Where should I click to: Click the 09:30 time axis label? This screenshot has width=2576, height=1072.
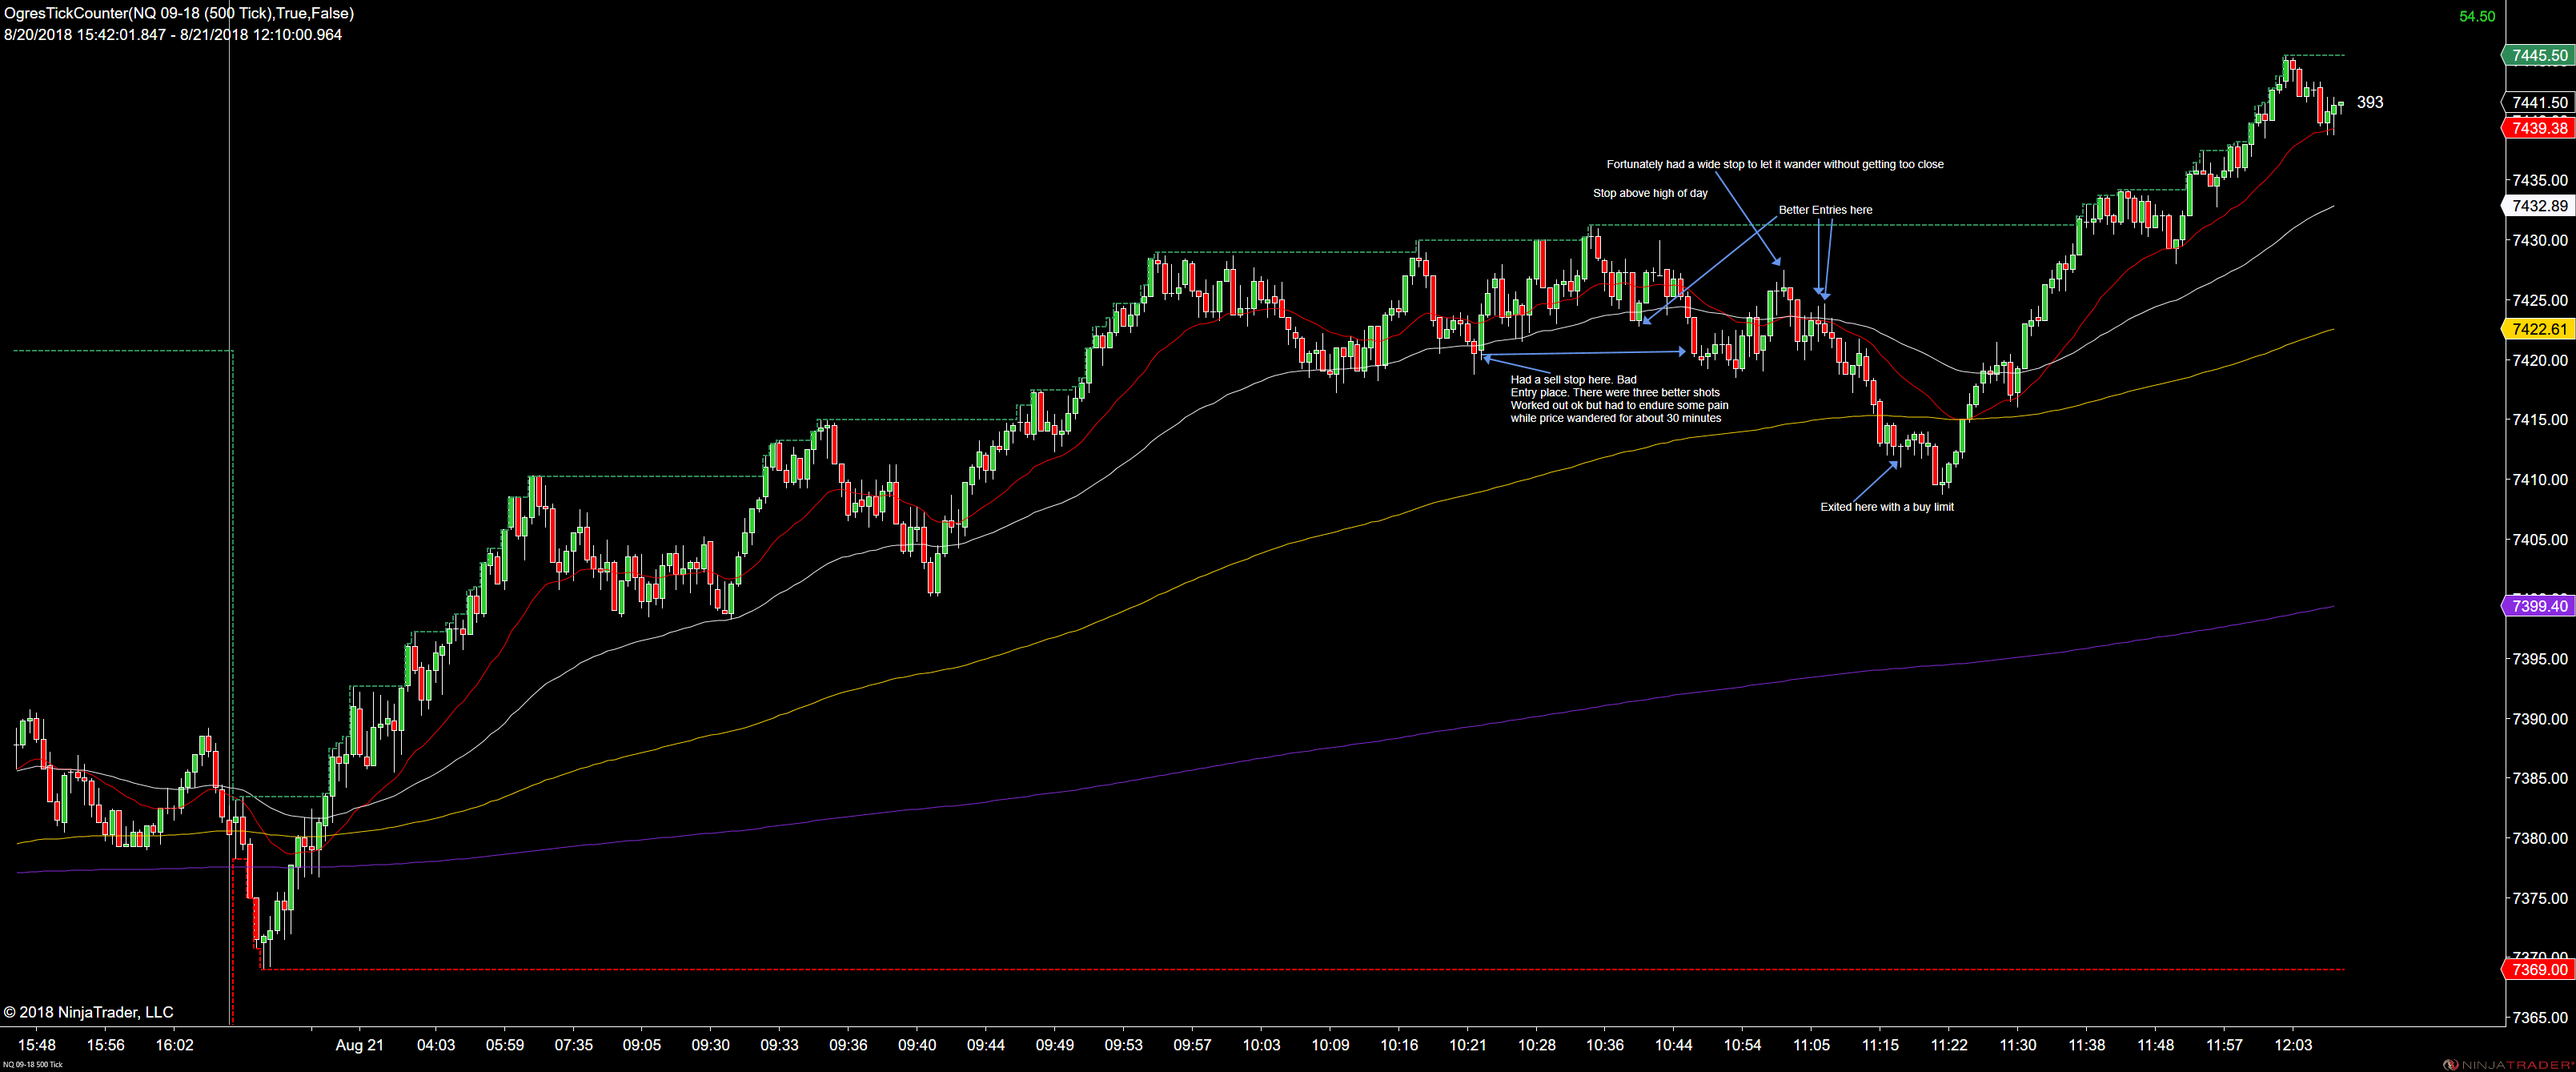point(711,1045)
